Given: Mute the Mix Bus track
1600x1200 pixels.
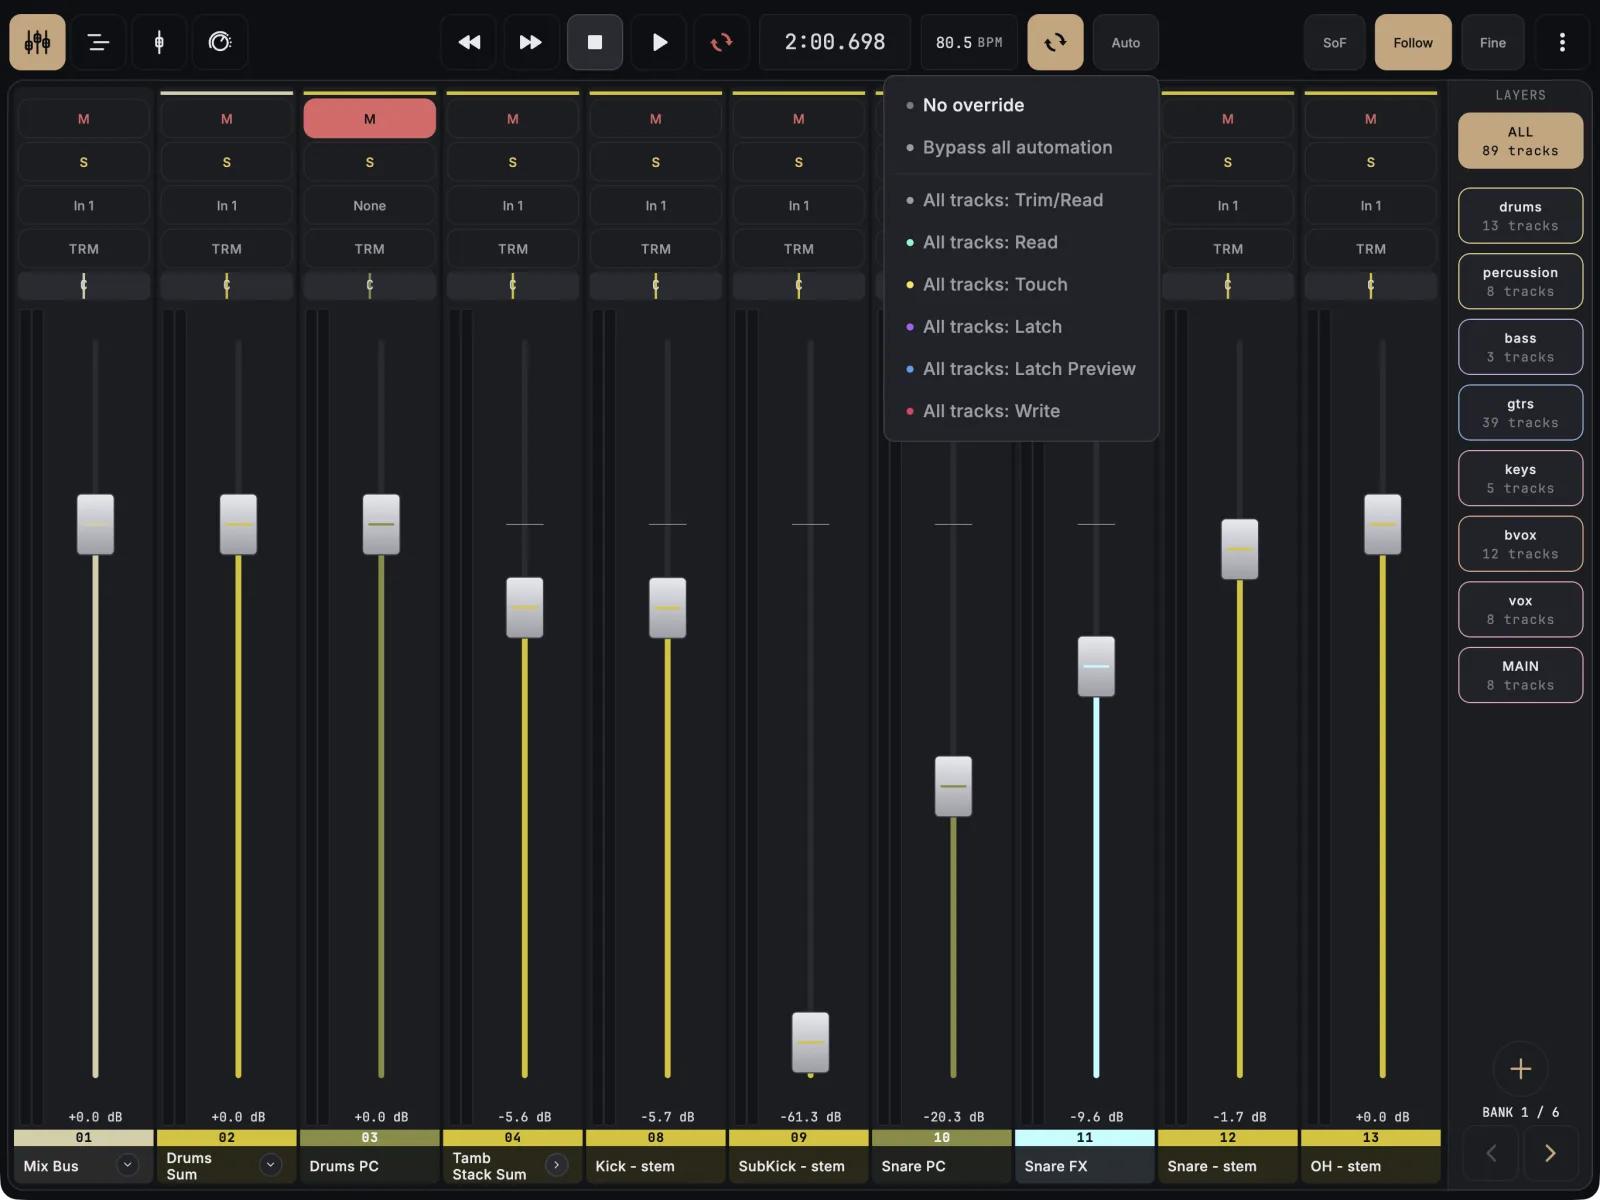Looking at the screenshot, I should coord(84,119).
